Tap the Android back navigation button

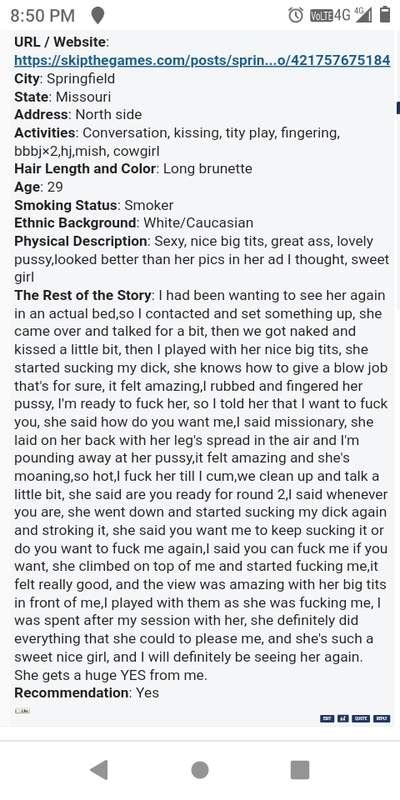tap(98, 770)
